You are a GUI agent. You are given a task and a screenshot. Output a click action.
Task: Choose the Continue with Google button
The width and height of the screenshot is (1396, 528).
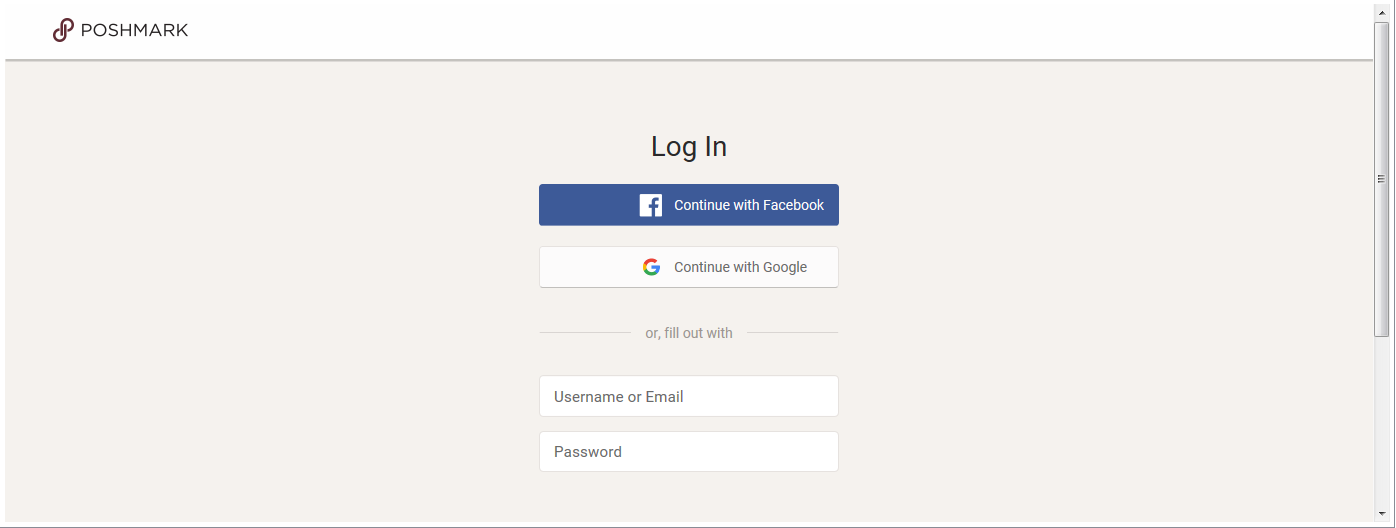coord(689,267)
